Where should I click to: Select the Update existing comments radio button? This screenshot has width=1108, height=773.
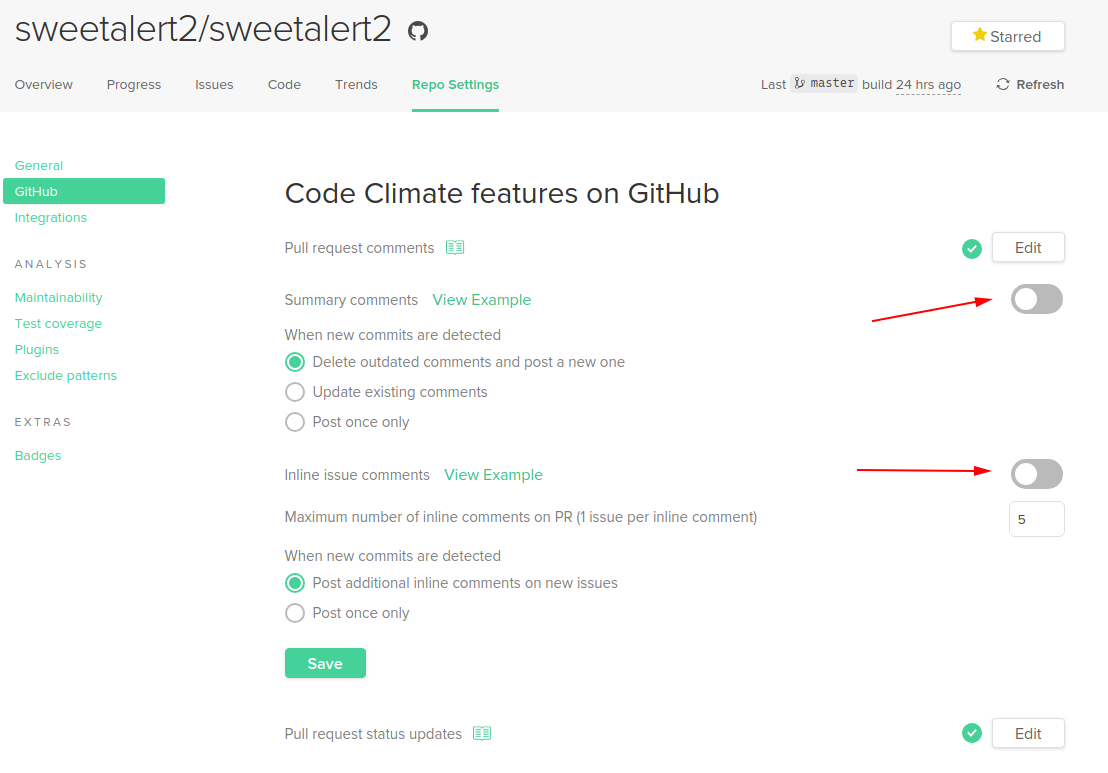(295, 392)
